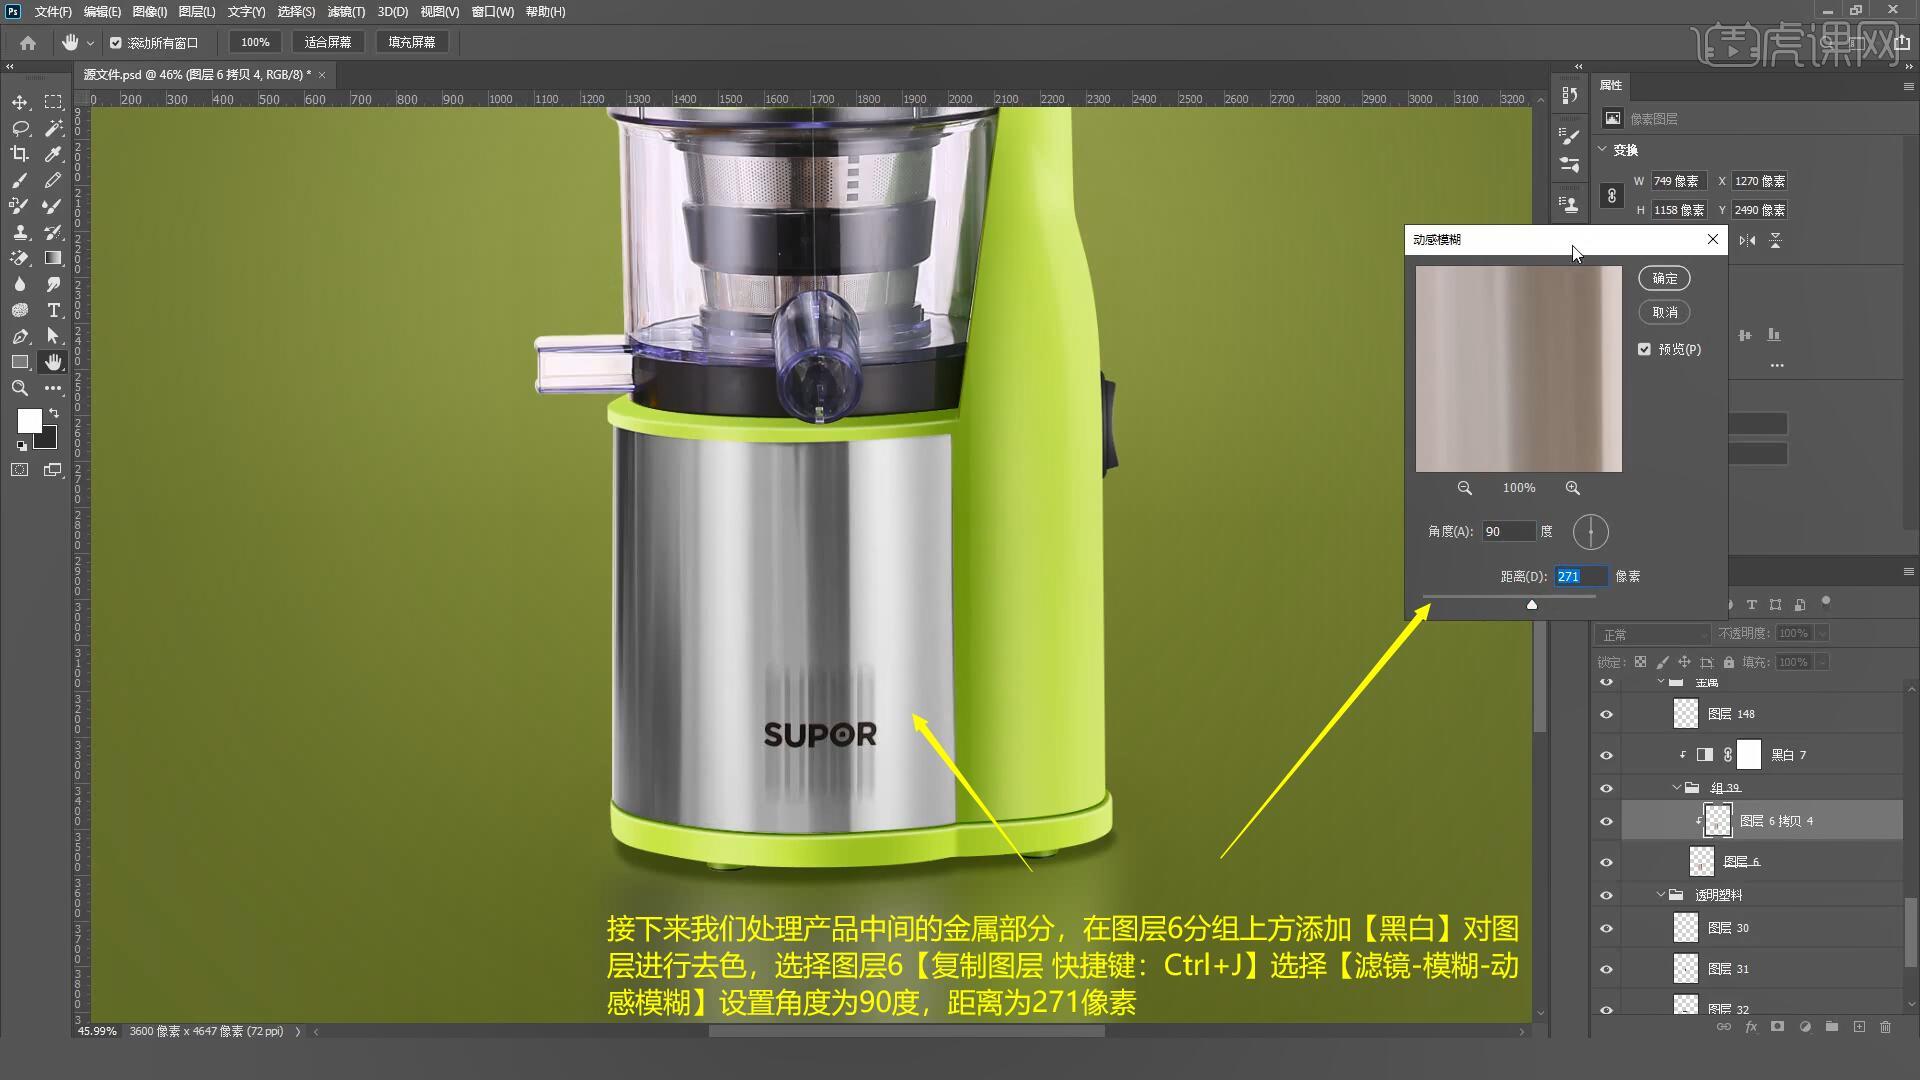Select the Zoom tool in toolbar
The height and width of the screenshot is (1080, 1920).
19,388
